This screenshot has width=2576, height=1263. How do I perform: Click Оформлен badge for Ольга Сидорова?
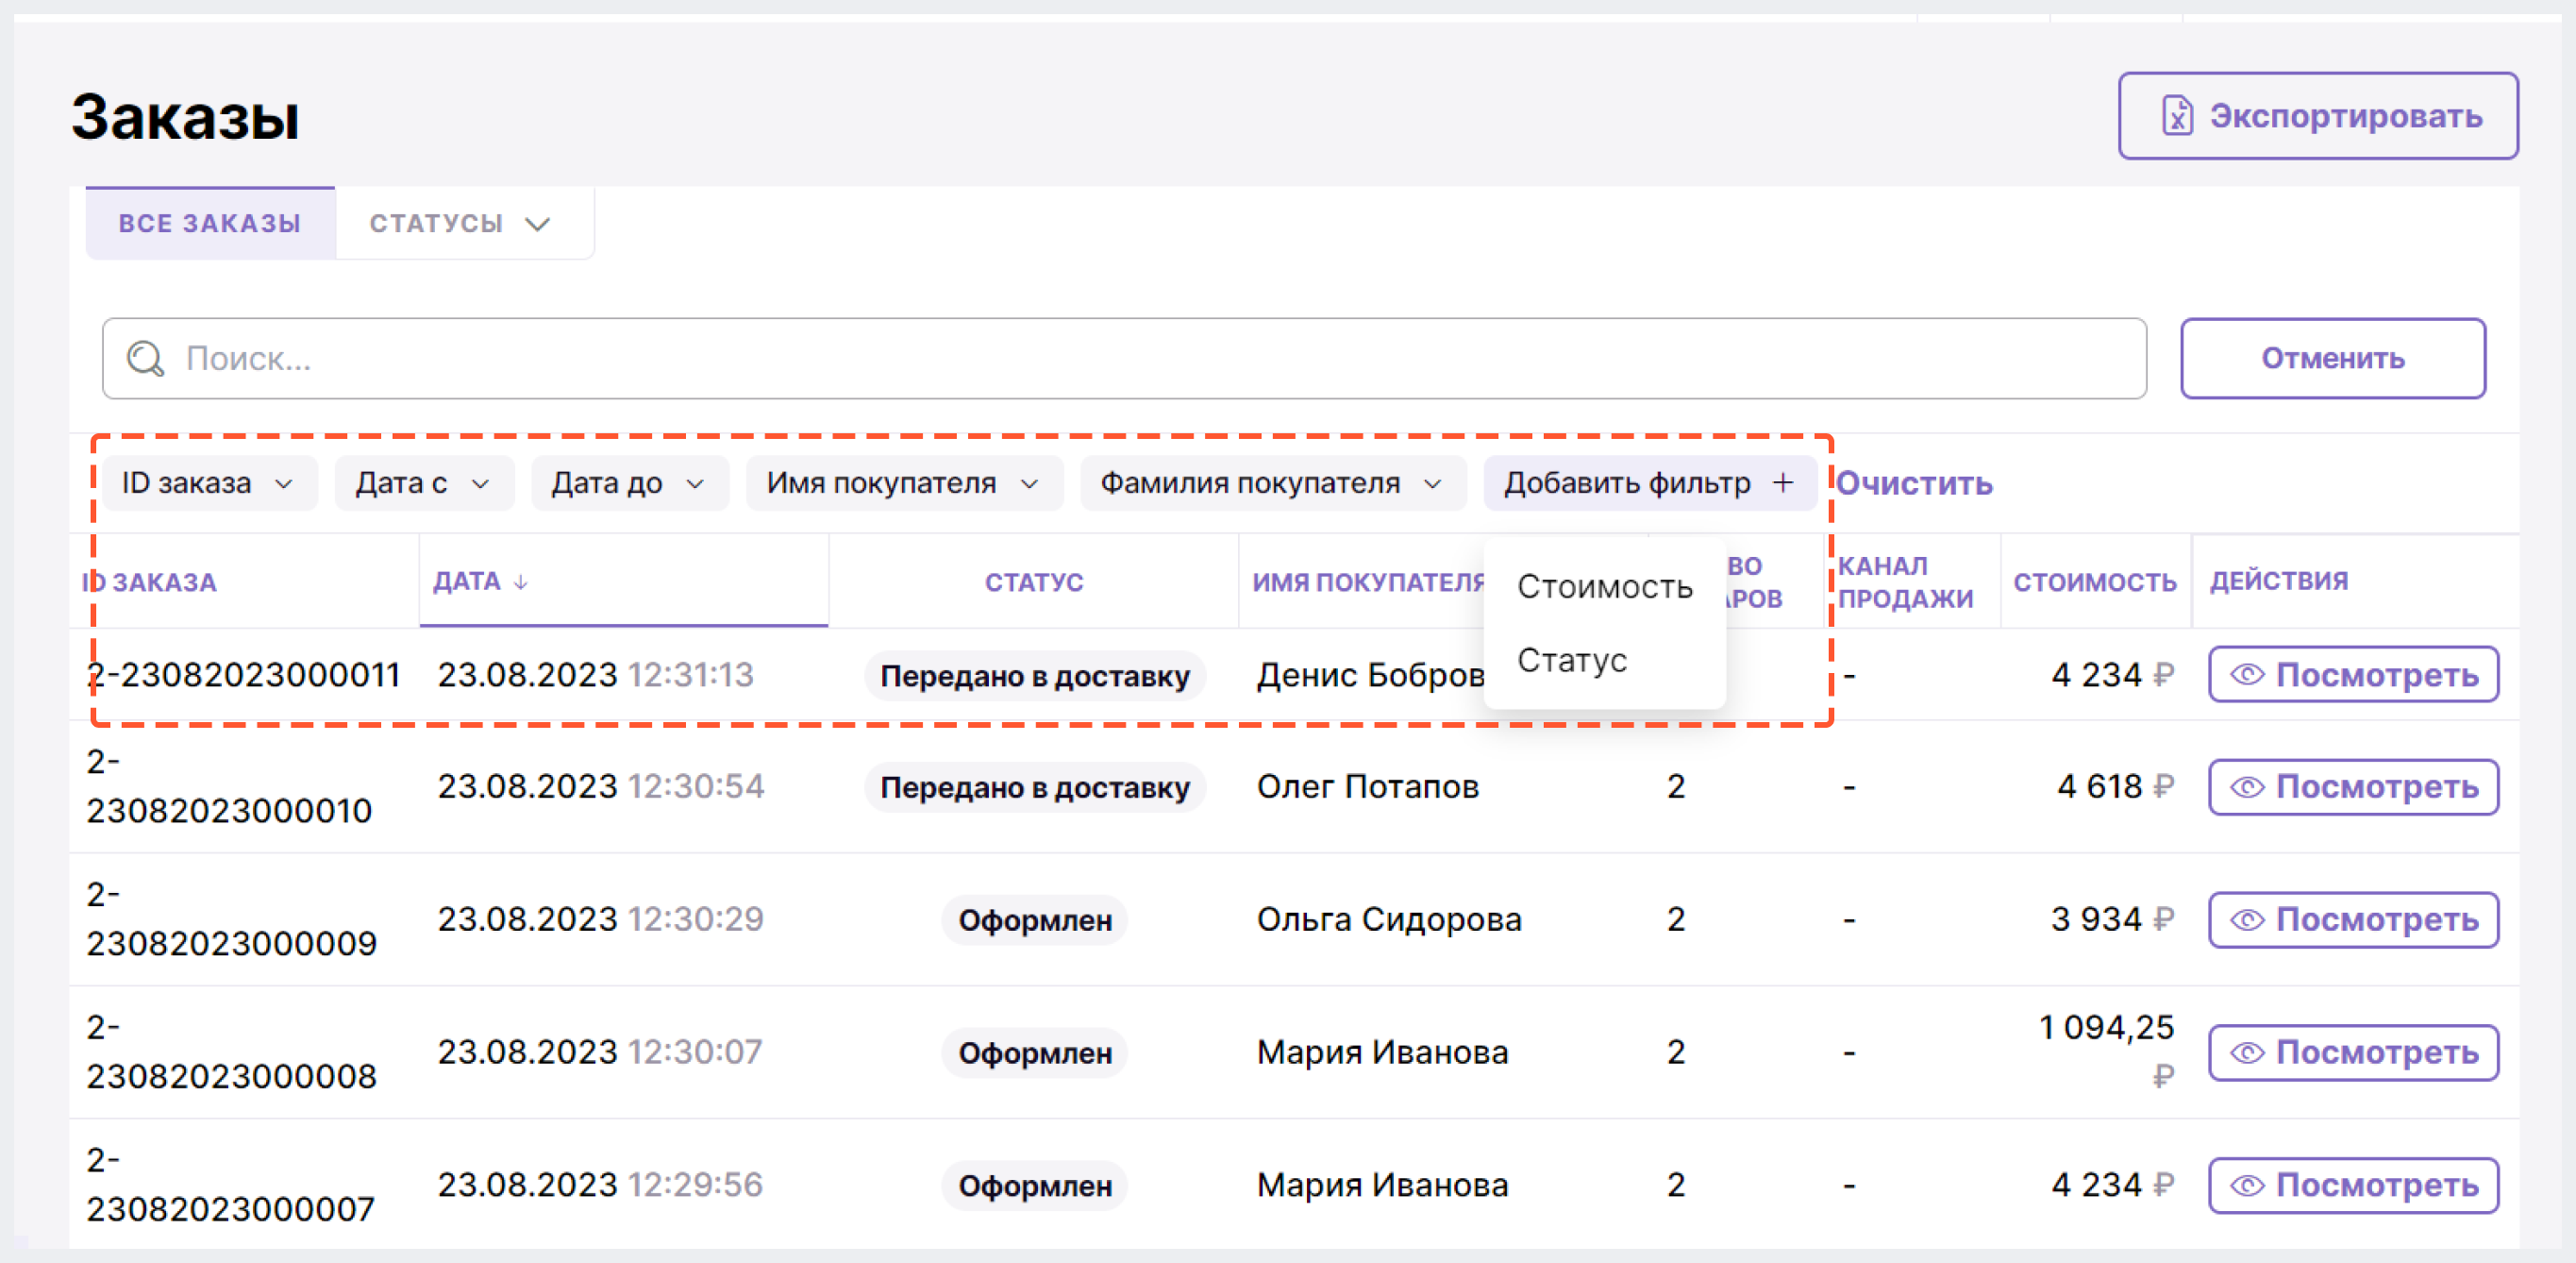tap(1034, 920)
